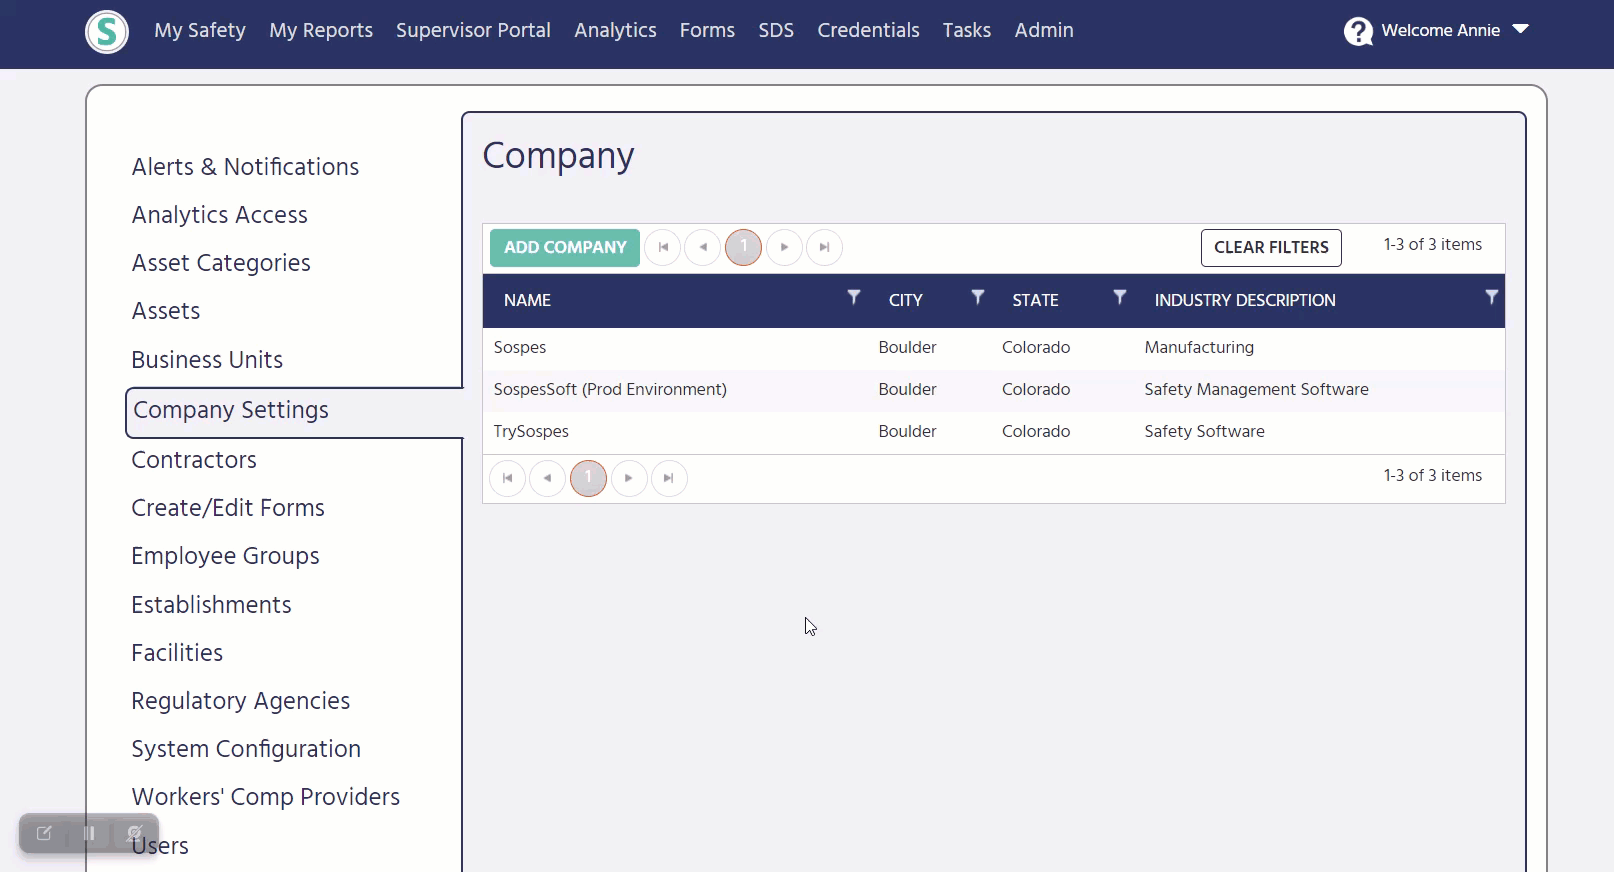Go to previous page in top pager
Screen dimensions: 1614x872
pyautogui.click(x=703, y=247)
